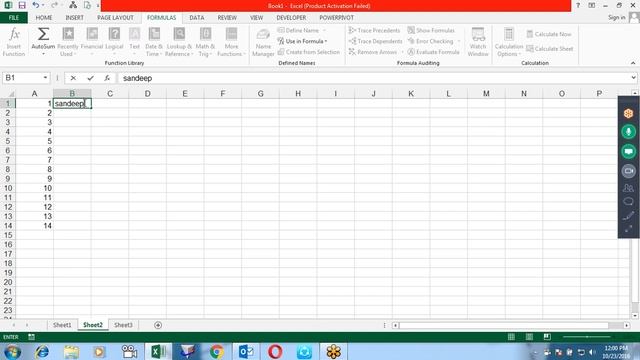This screenshot has height=360, width=640.
Task: Open the Insert Function dialog
Action: click(14, 42)
